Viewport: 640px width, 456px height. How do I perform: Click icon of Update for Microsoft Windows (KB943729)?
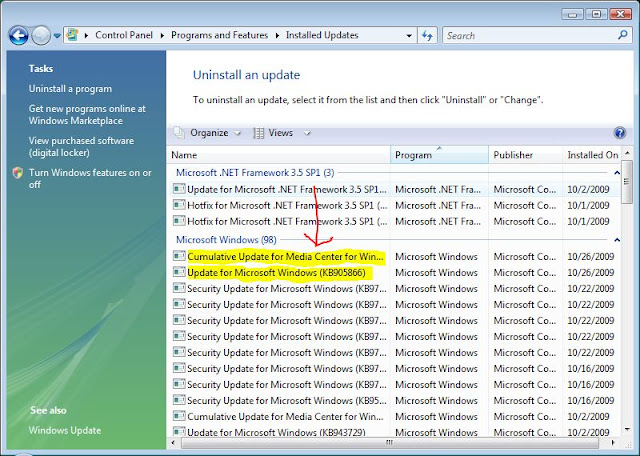point(179,432)
